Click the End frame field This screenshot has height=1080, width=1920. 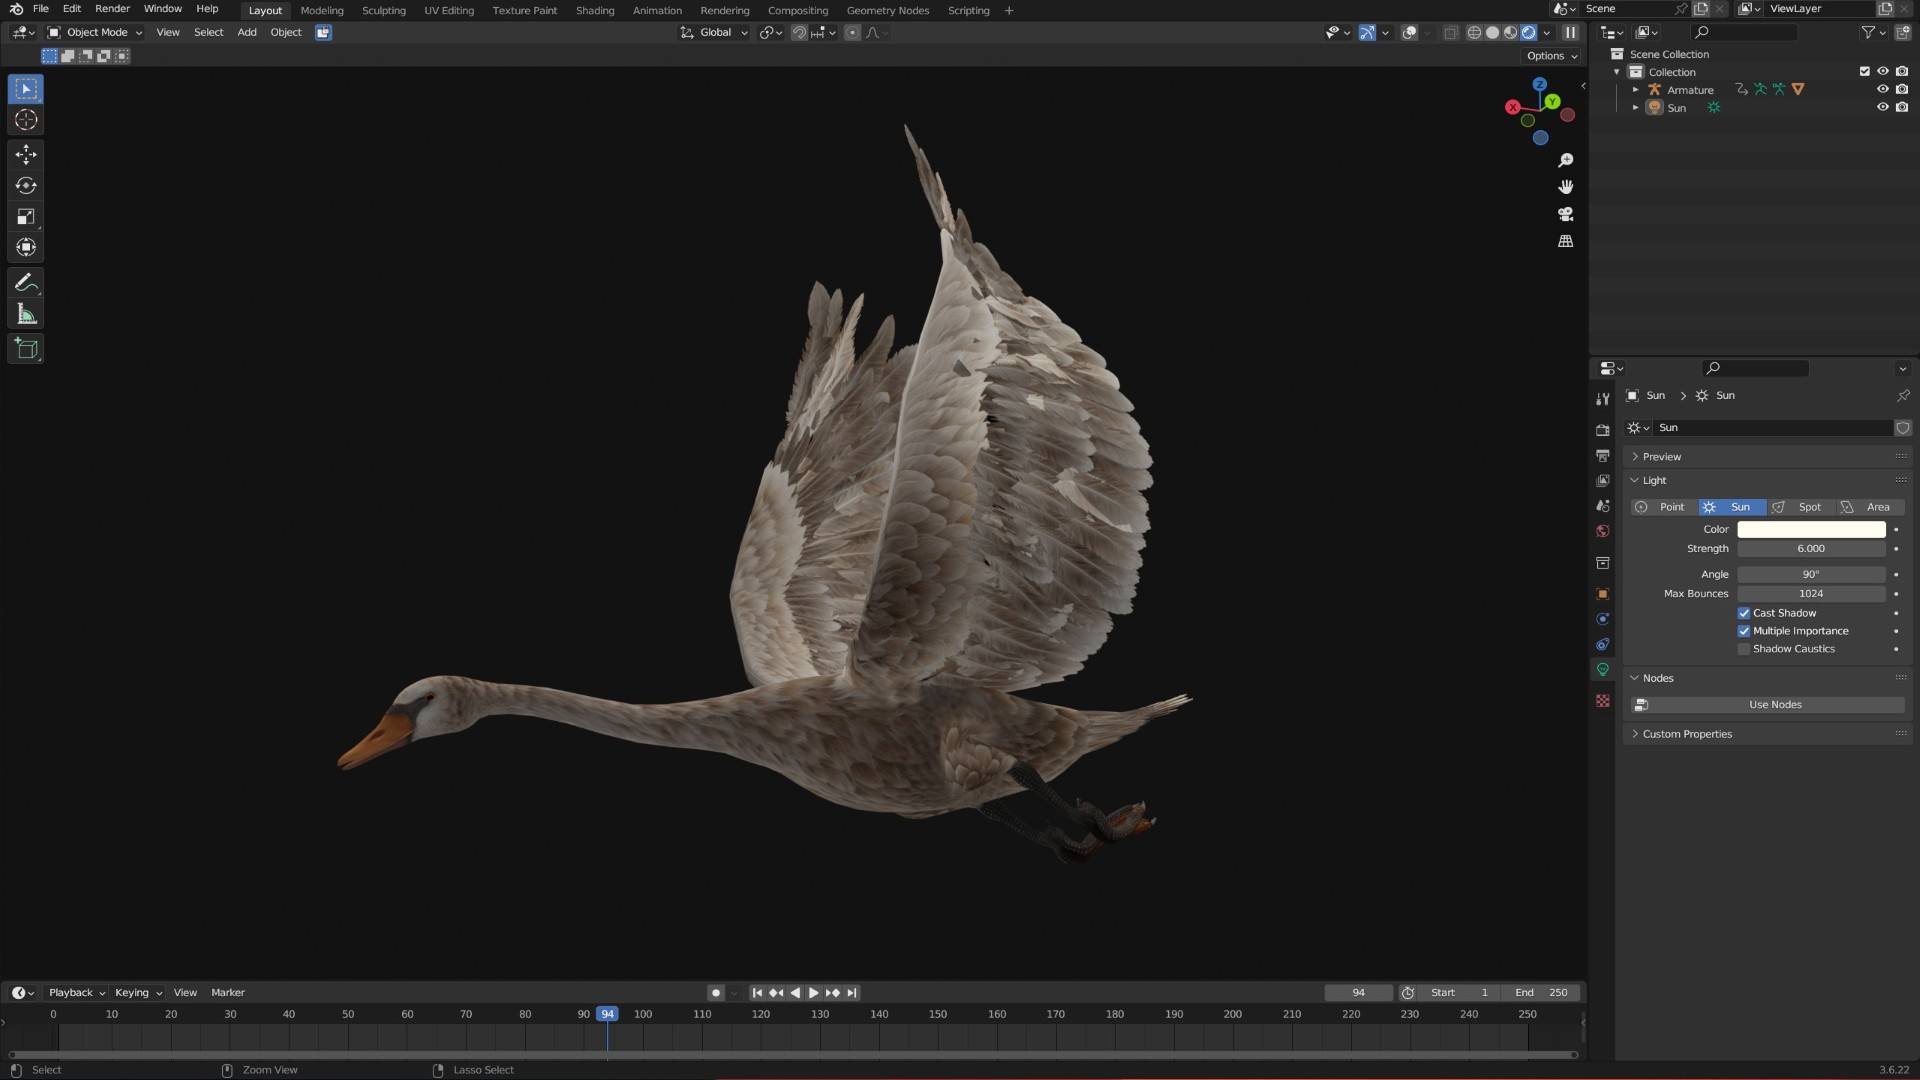(1542, 993)
